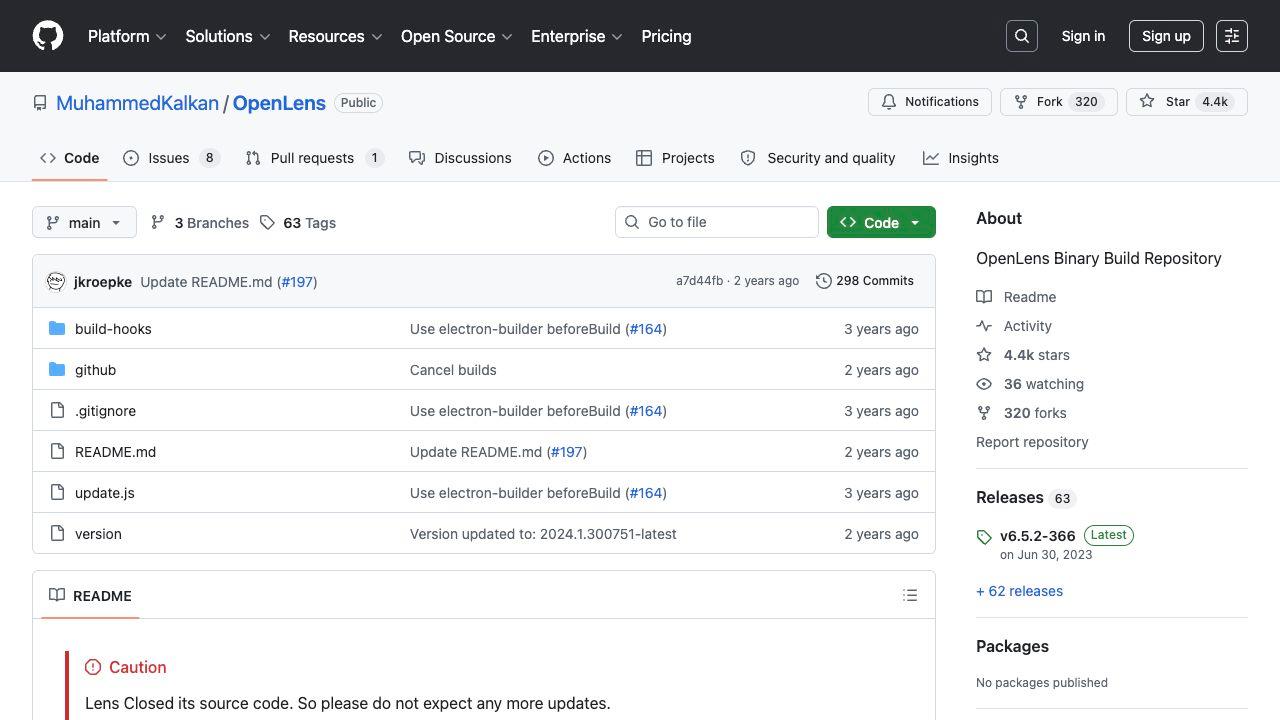This screenshot has width=1280, height=720.
Task: Click the update.js file icon
Action: 57,492
